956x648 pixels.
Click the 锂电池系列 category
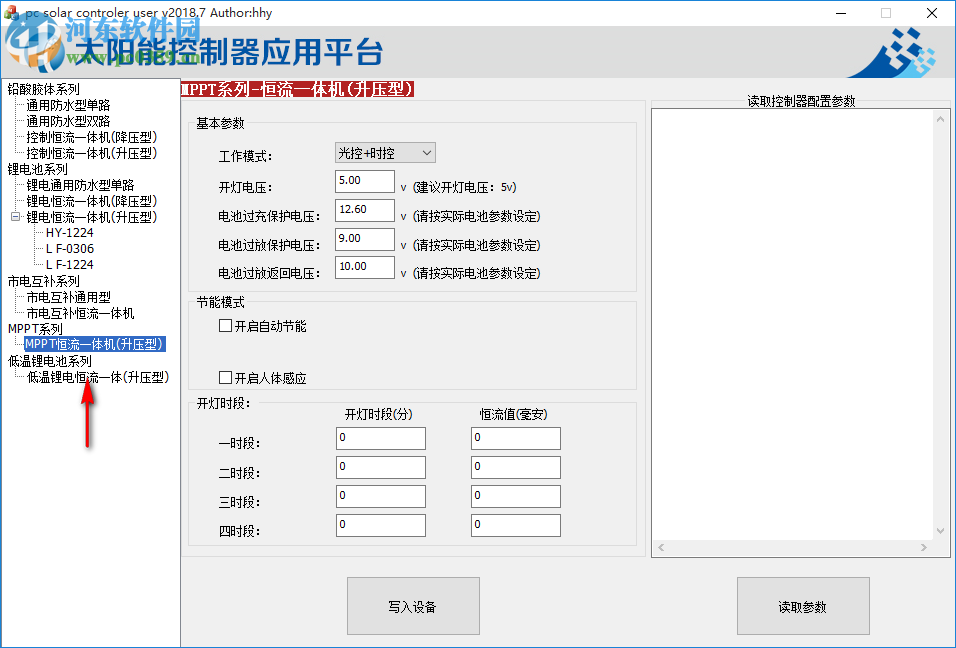(37, 169)
